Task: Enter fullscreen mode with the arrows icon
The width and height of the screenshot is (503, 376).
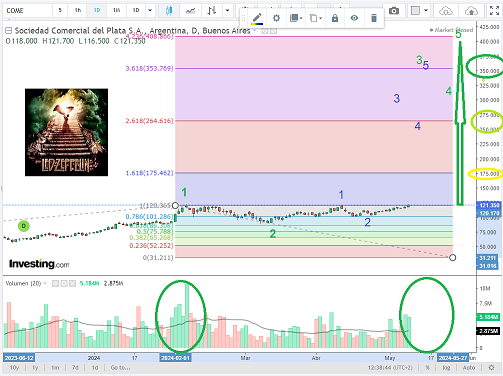Action: (x=494, y=10)
